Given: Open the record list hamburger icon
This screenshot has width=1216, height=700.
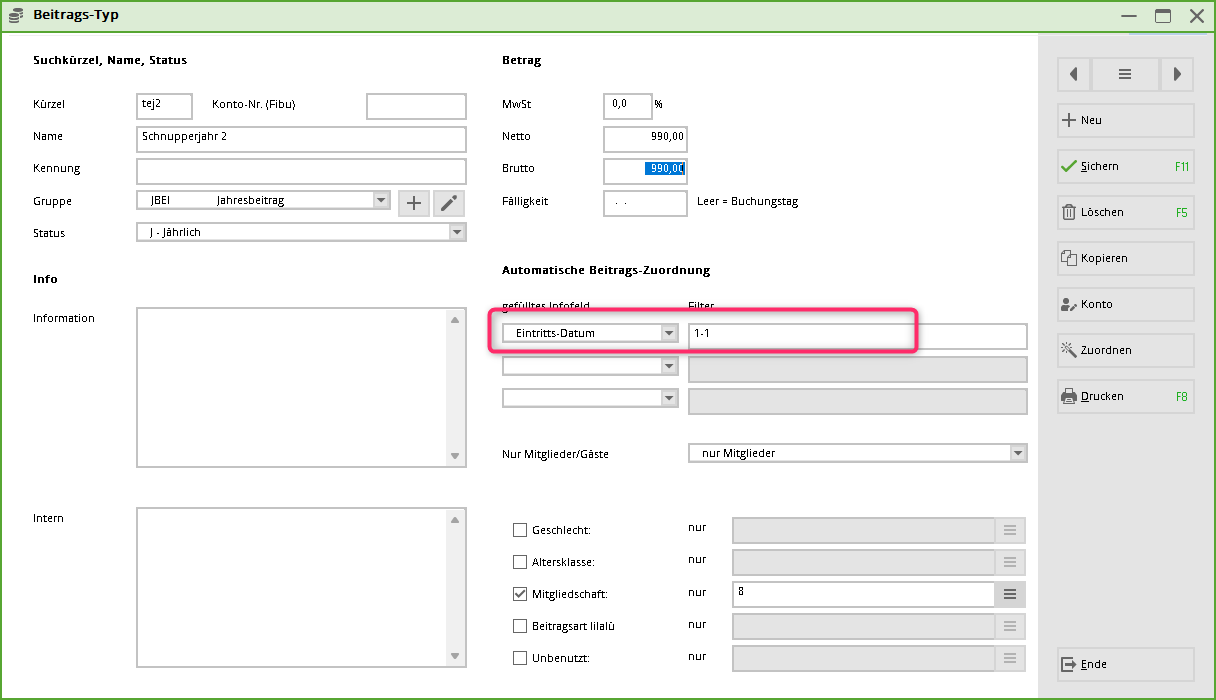Looking at the screenshot, I should [x=1125, y=74].
